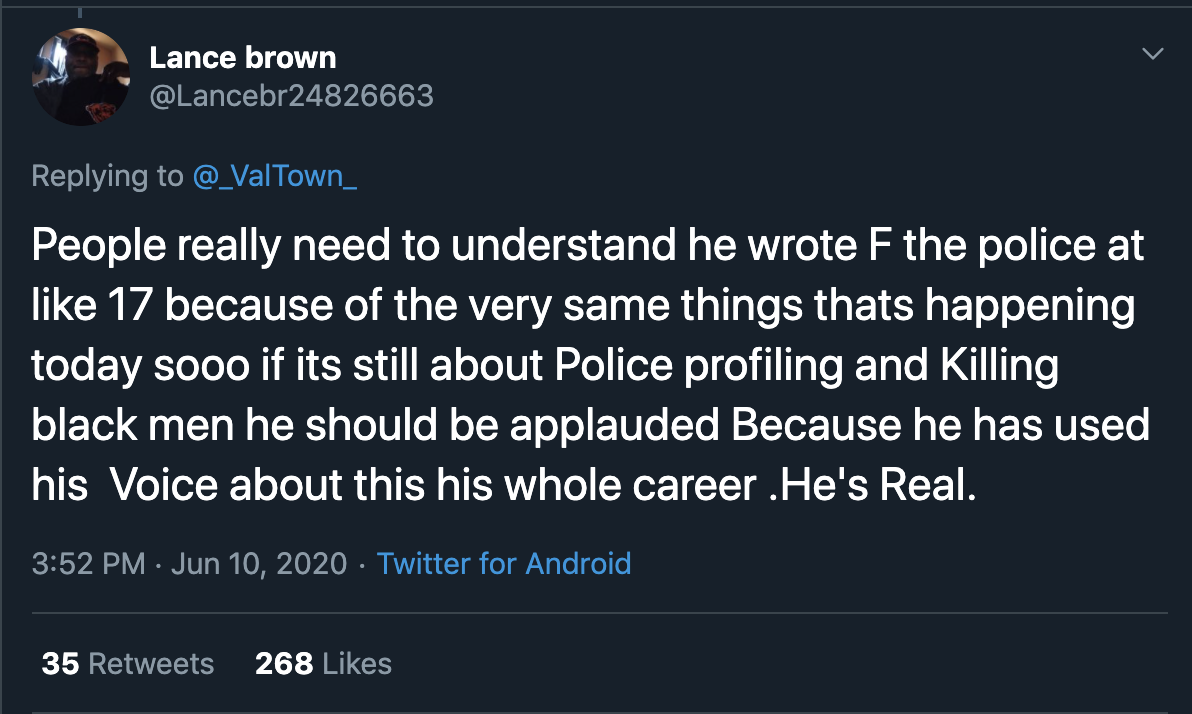
Task: Click the 'Replying to' label
Action: coord(107,176)
